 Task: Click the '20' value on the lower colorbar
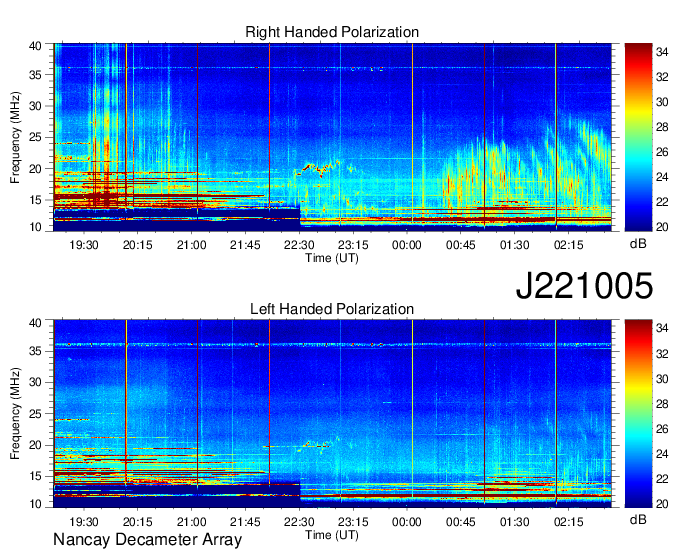(x=662, y=503)
